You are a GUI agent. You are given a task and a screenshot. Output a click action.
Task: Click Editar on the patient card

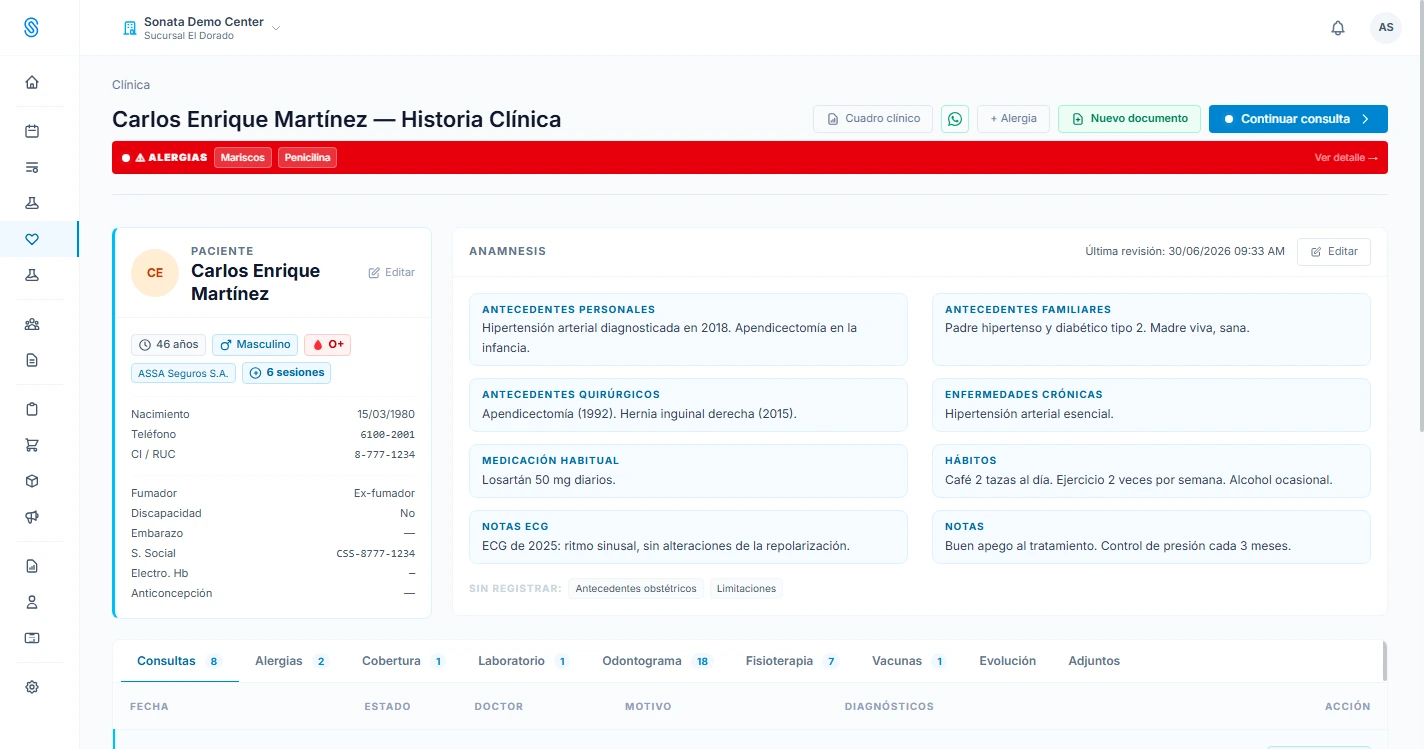(392, 272)
